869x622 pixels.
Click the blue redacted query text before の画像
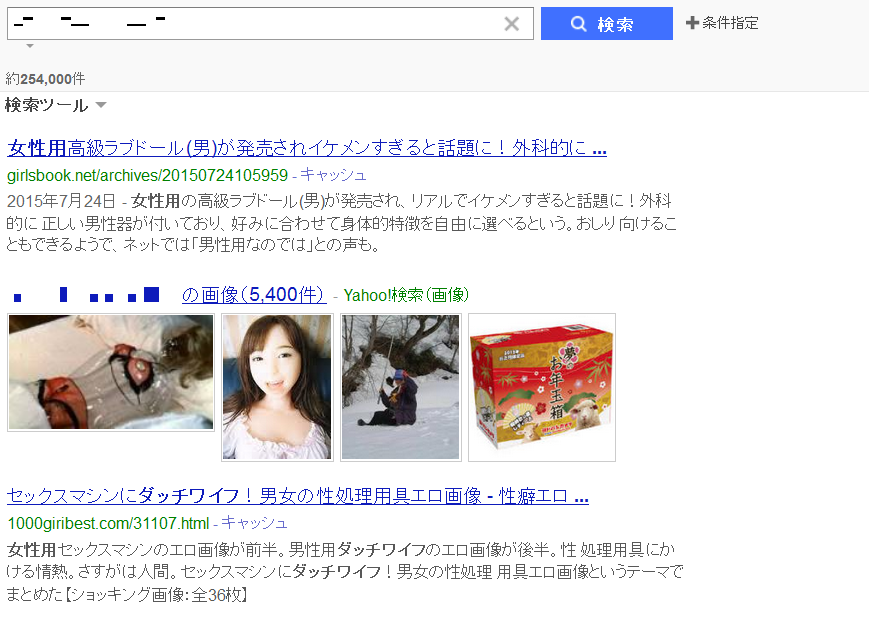[x=86, y=294]
